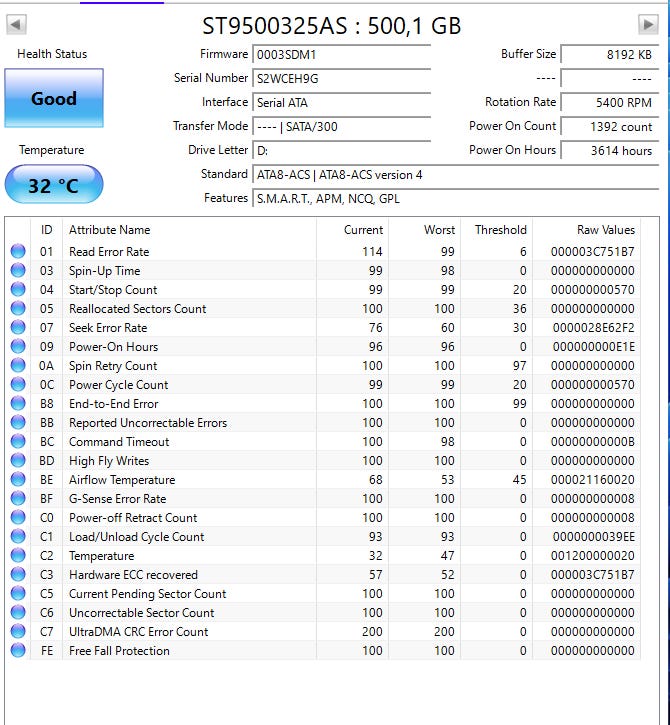Screen dimensions: 670x725
Task: Click drive title ST9500325AS : 500,1 GB
Action: pyautogui.click(x=332, y=26)
